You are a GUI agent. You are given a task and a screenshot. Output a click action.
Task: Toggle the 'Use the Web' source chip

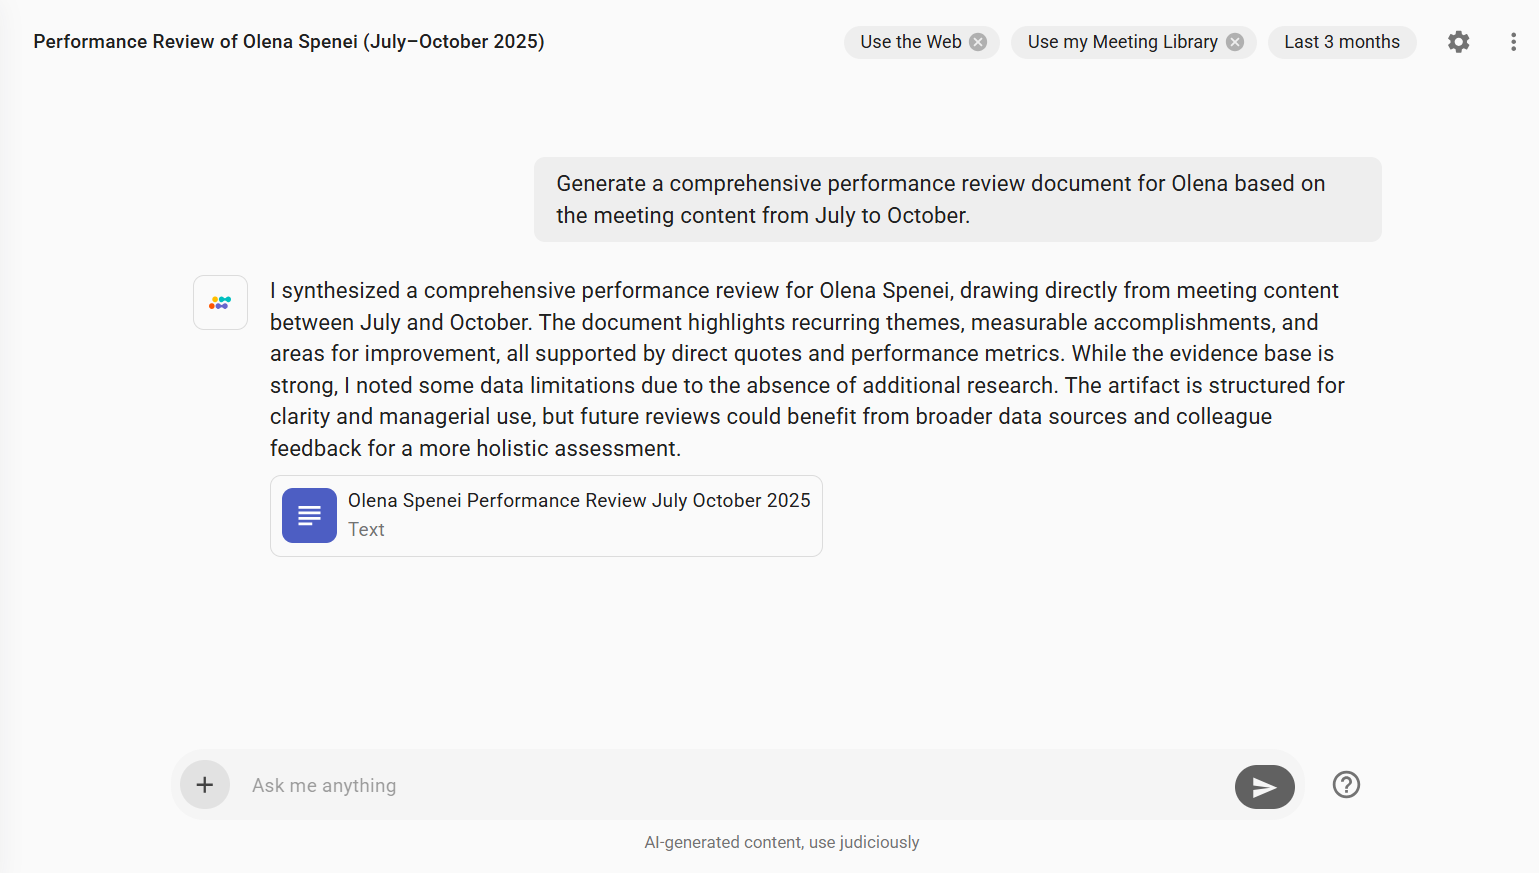(909, 42)
